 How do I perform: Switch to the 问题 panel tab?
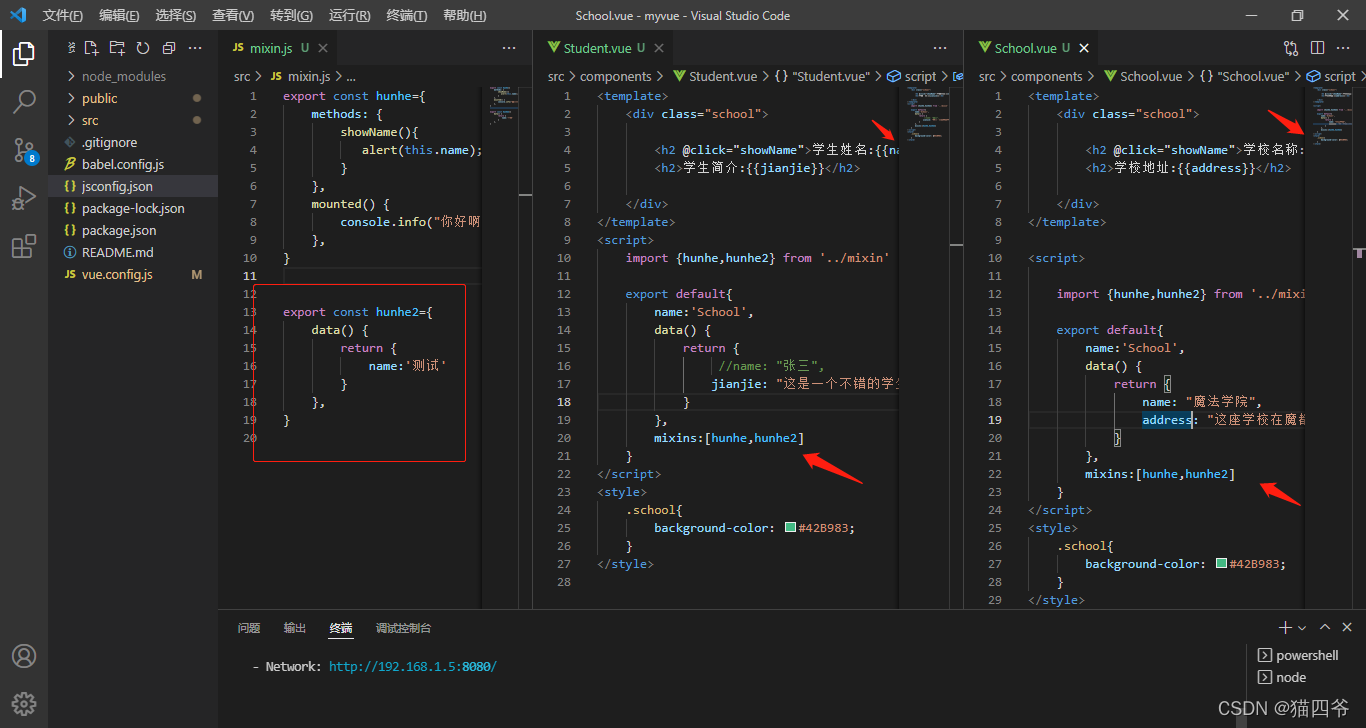pos(249,628)
